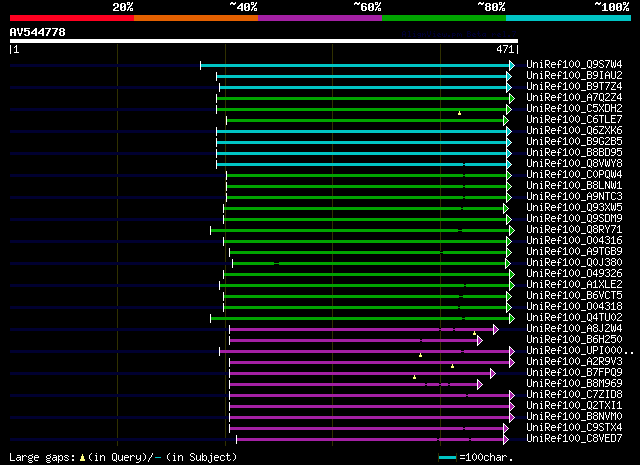Click the UniRef100_C7ZID8 label

[574, 395]
